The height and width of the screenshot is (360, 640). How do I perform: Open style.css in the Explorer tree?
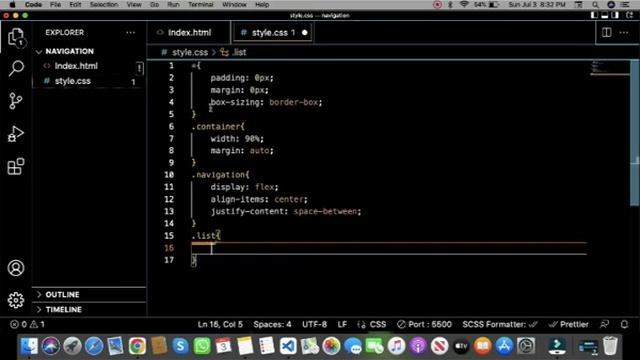(73, 81)
